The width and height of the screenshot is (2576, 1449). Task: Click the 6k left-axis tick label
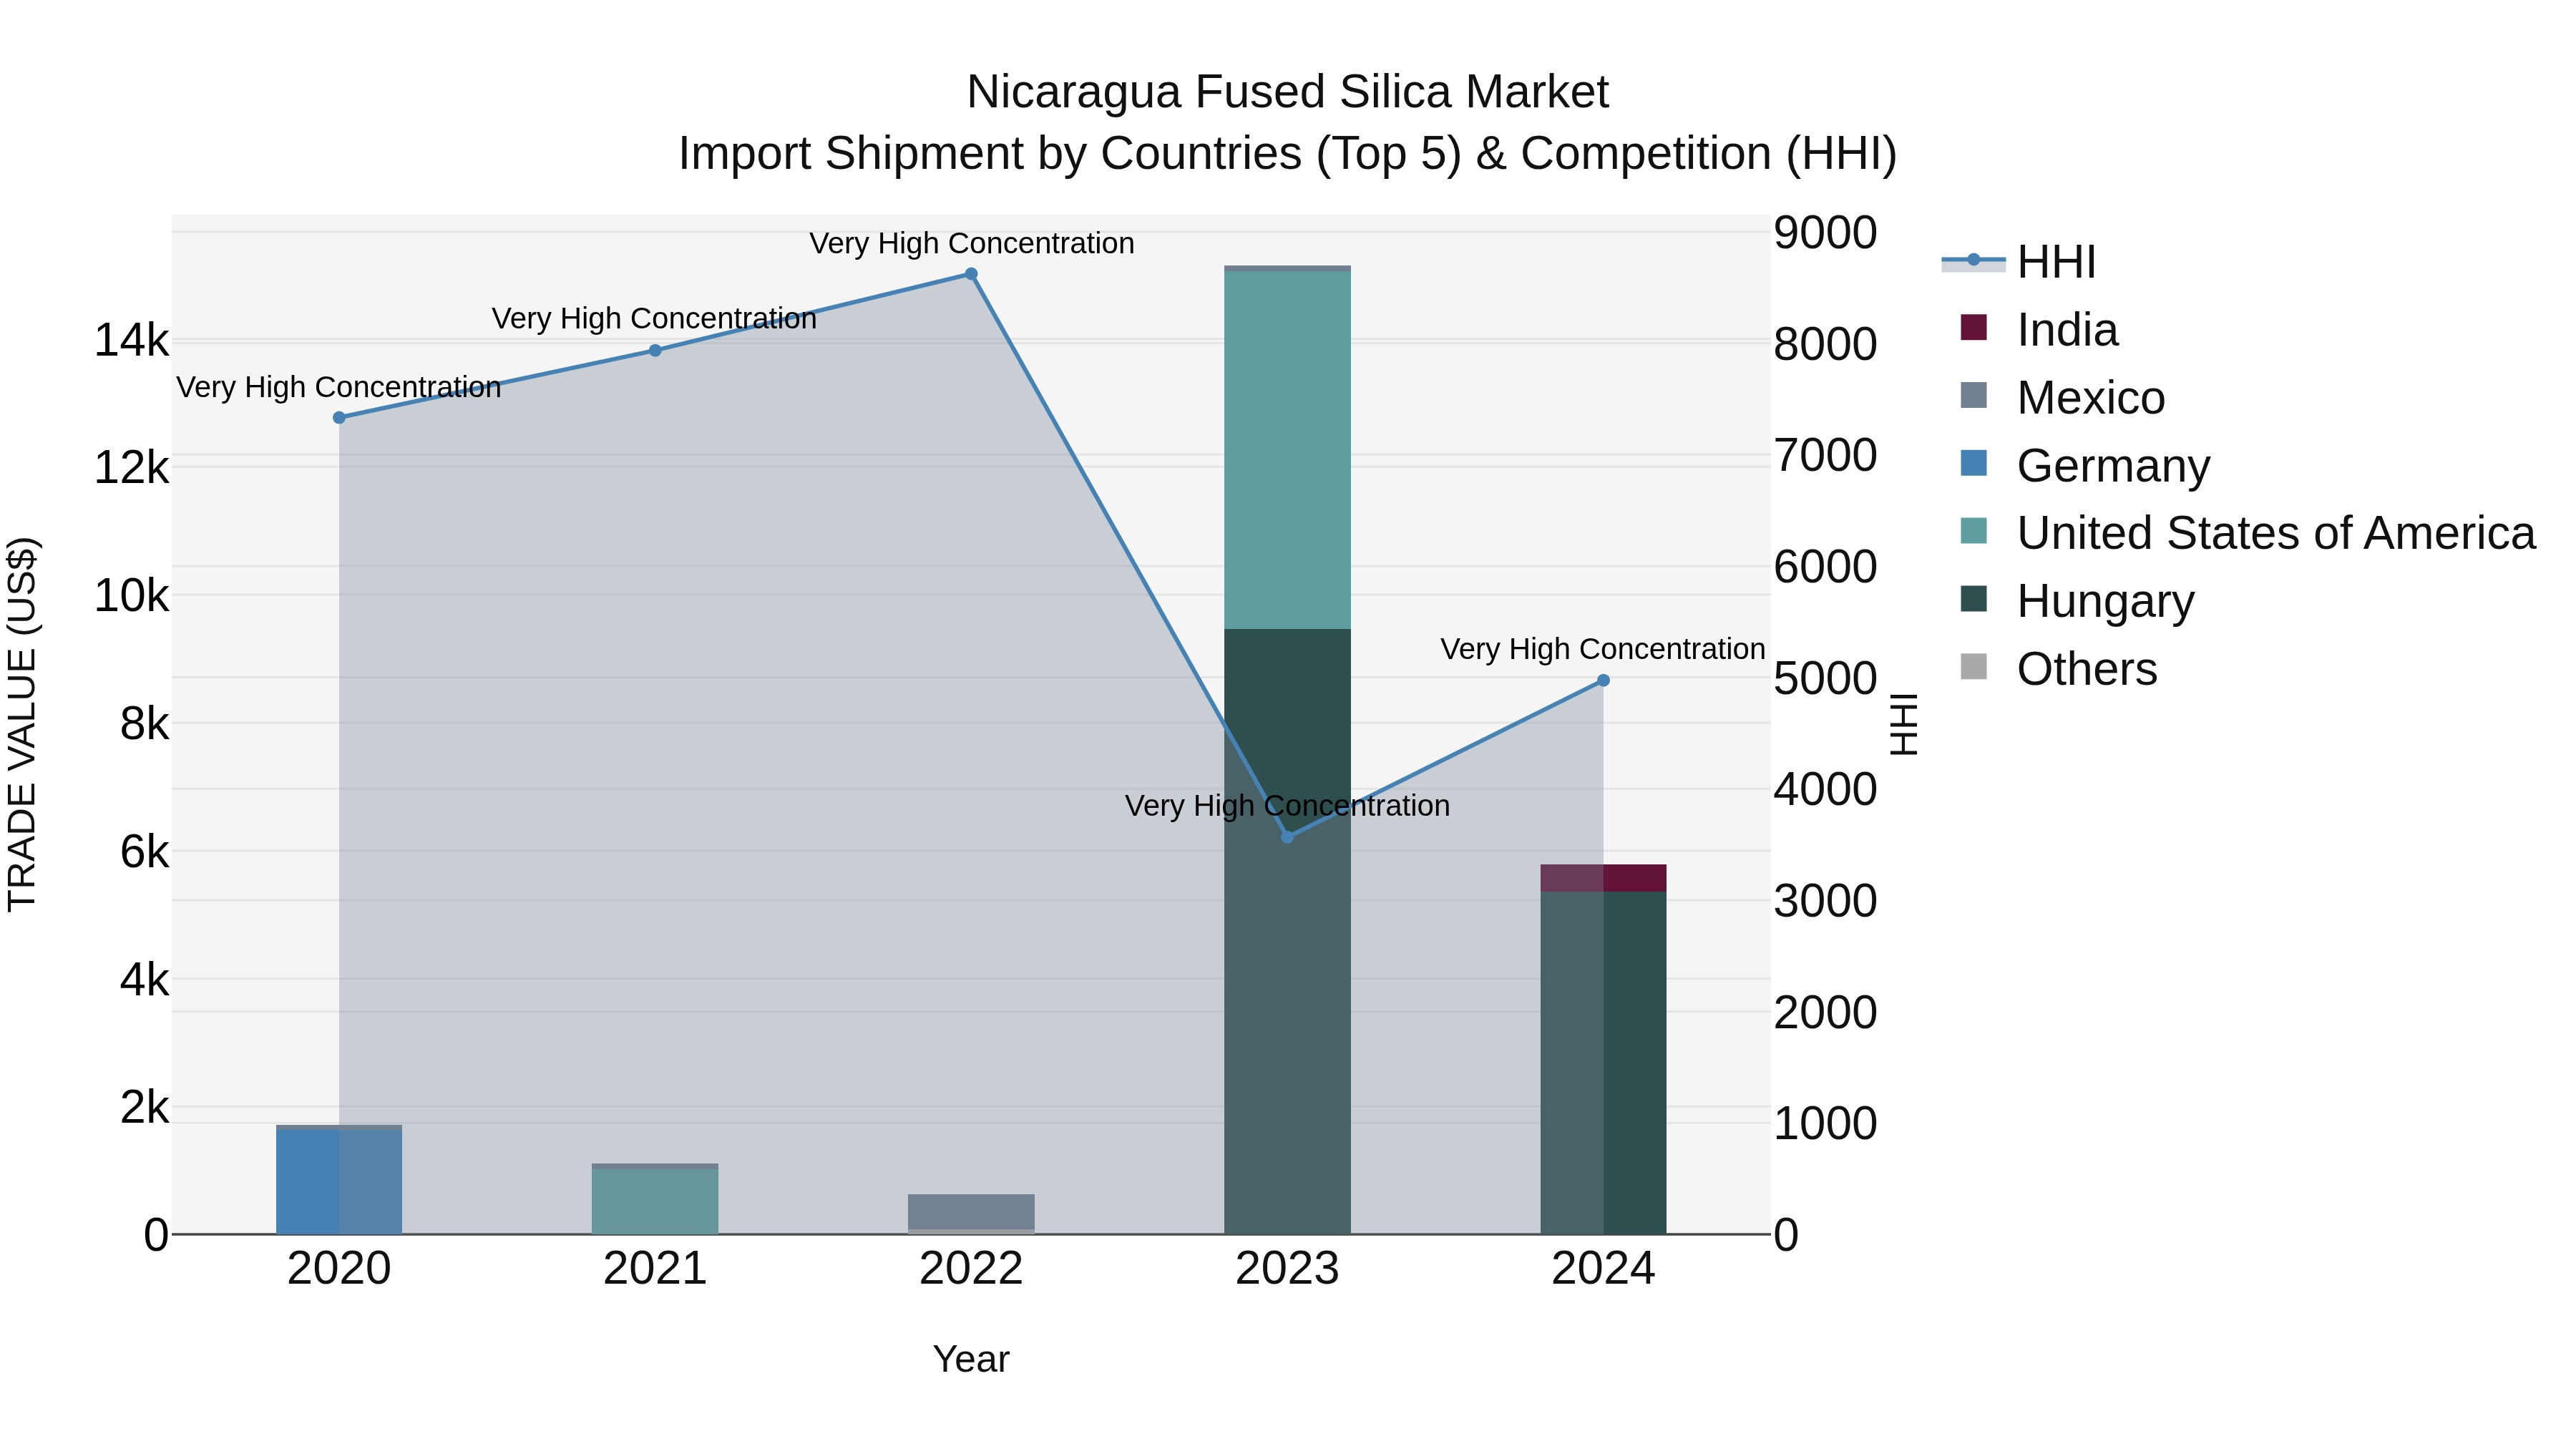pos(144,852)
